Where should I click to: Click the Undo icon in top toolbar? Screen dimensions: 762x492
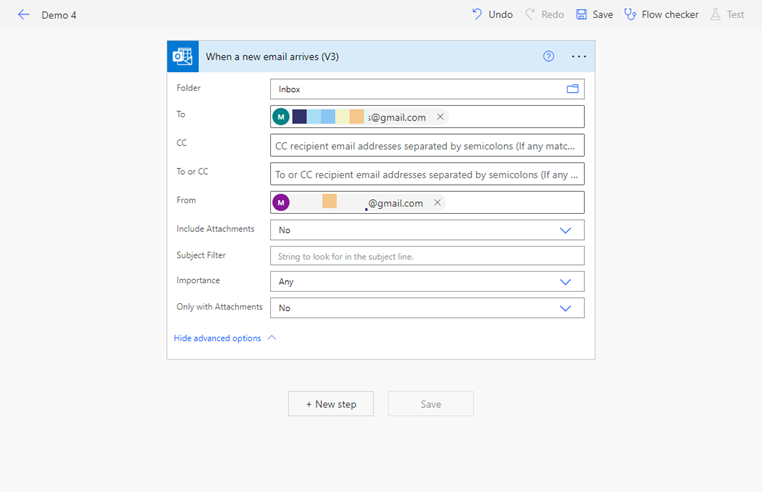tap(477, 14)
